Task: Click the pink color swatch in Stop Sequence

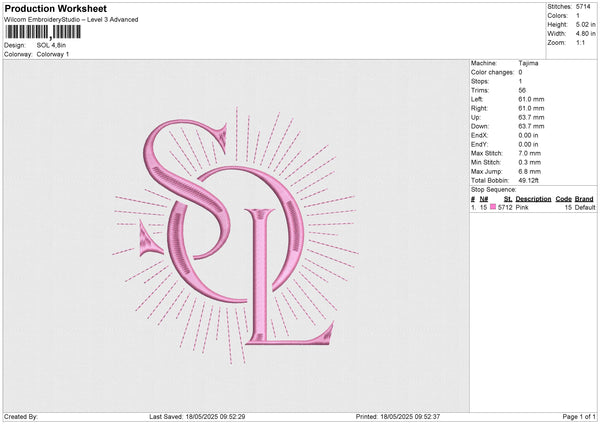Action: pos(492,207)
